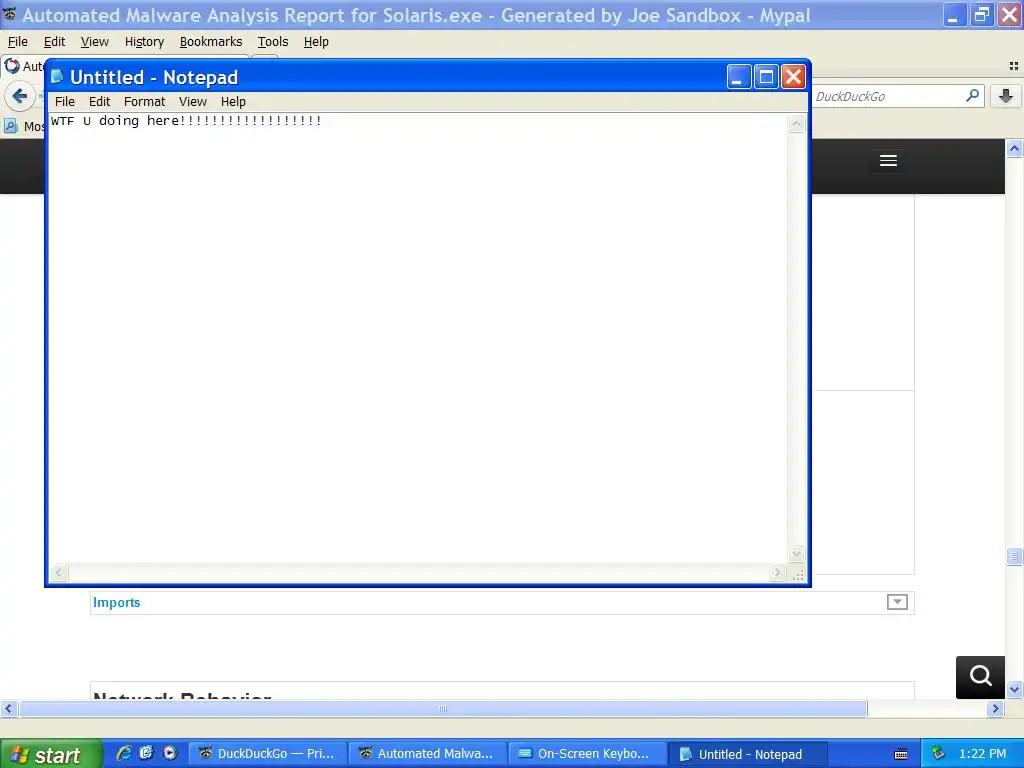Image resolution: width=1024 pixels, height=768 pixels.
Task: Switch to Untitled - Notepad taskbar button
Action: tap(747, 754)
